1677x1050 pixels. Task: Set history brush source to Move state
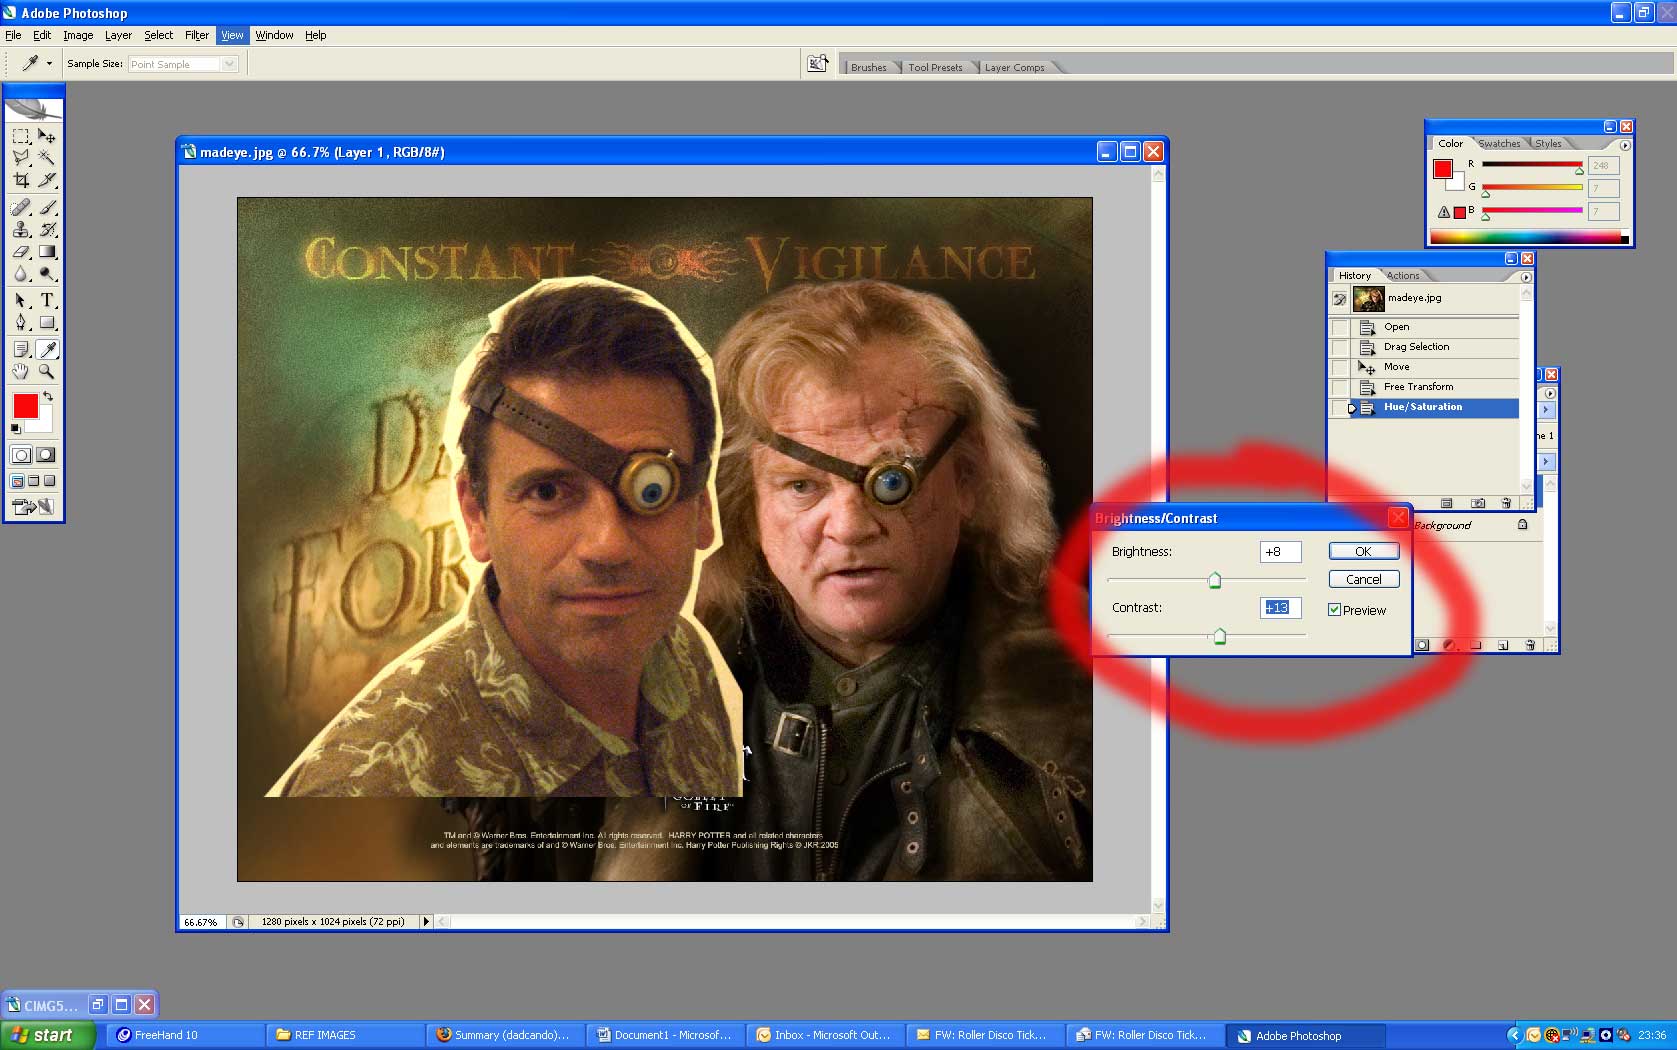tap(1340, 367)
